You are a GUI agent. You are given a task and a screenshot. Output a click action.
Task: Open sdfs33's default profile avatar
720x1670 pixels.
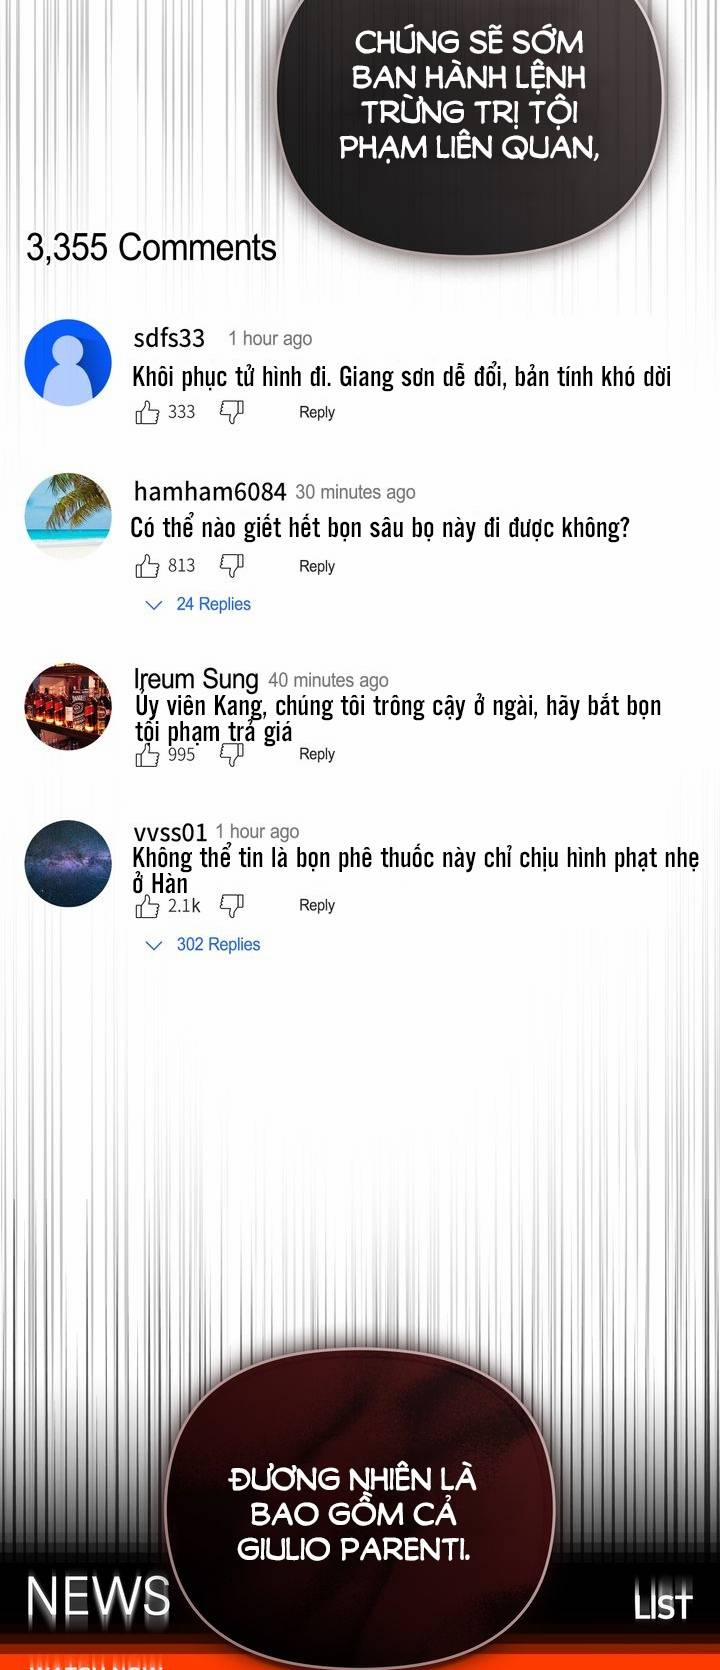68,362
